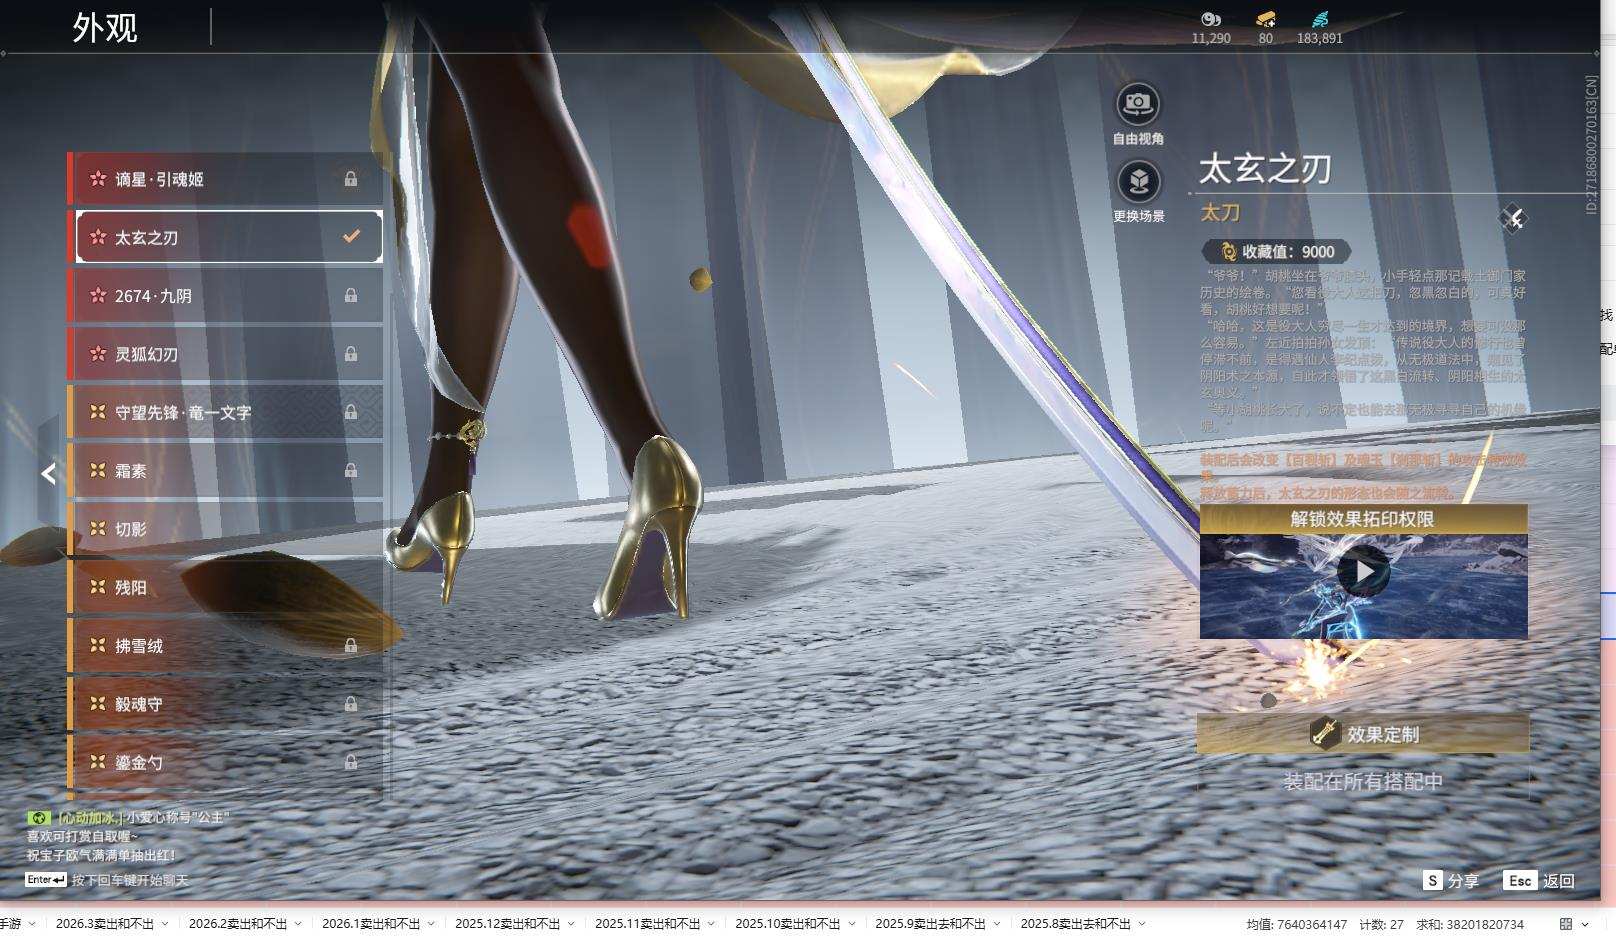Open the 2025.12卖出和不出 sheet tab dropdown
Image resolution: width=1616 pixels, height=939 pixels.
coord(571,924)
